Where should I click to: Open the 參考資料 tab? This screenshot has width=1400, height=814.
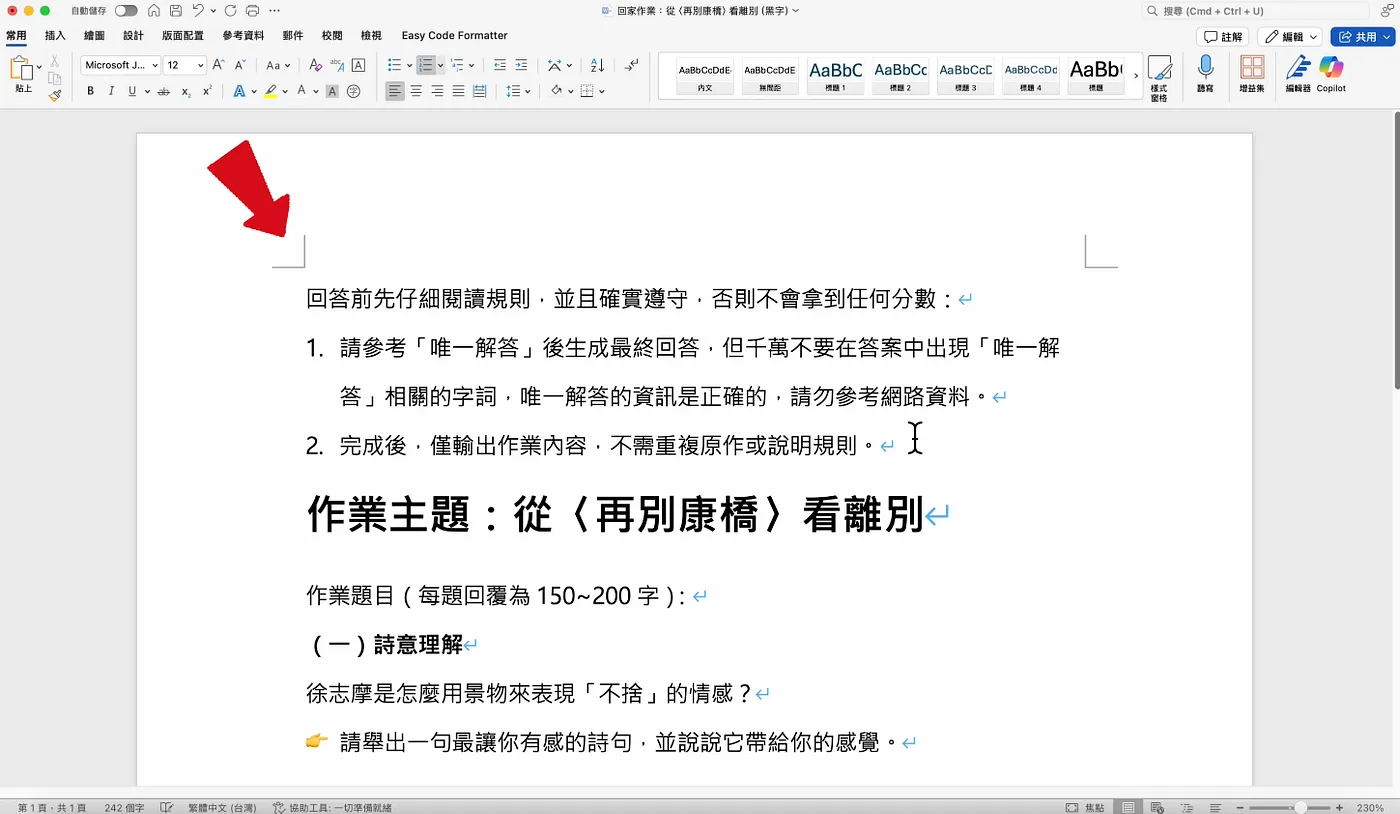243,36
